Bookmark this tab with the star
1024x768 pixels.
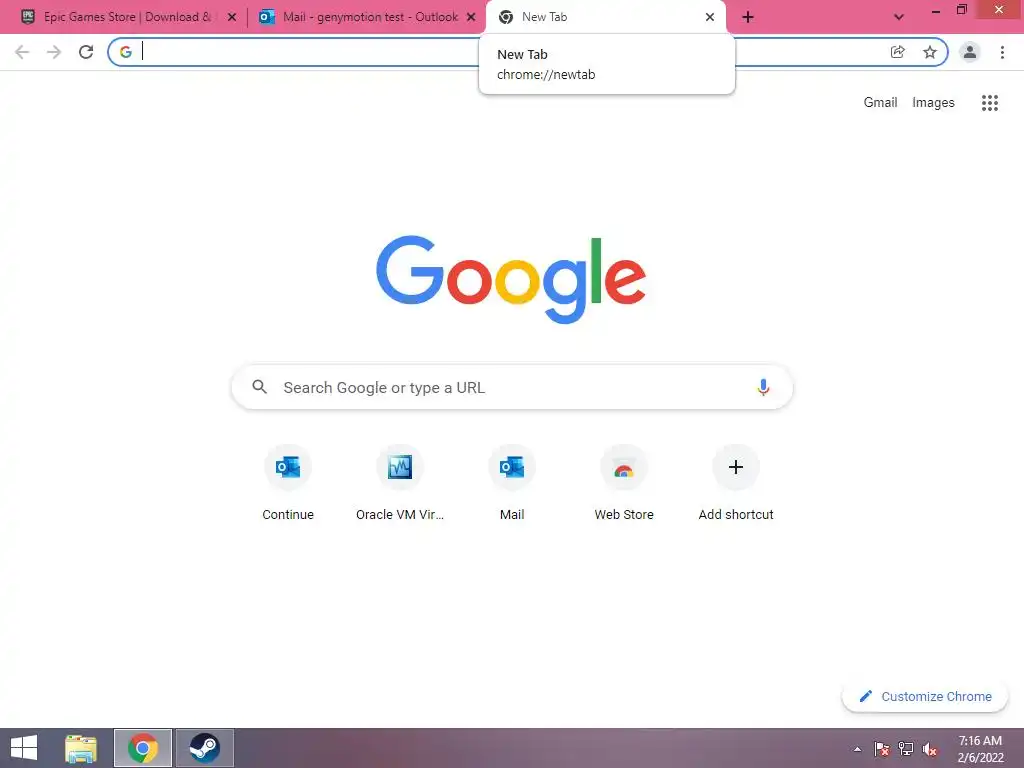click(930, 52)
